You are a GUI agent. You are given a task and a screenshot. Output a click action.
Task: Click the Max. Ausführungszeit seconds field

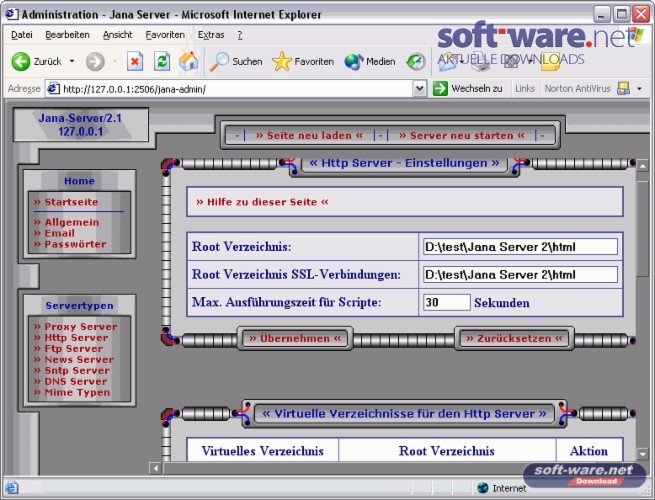point(447,302)
